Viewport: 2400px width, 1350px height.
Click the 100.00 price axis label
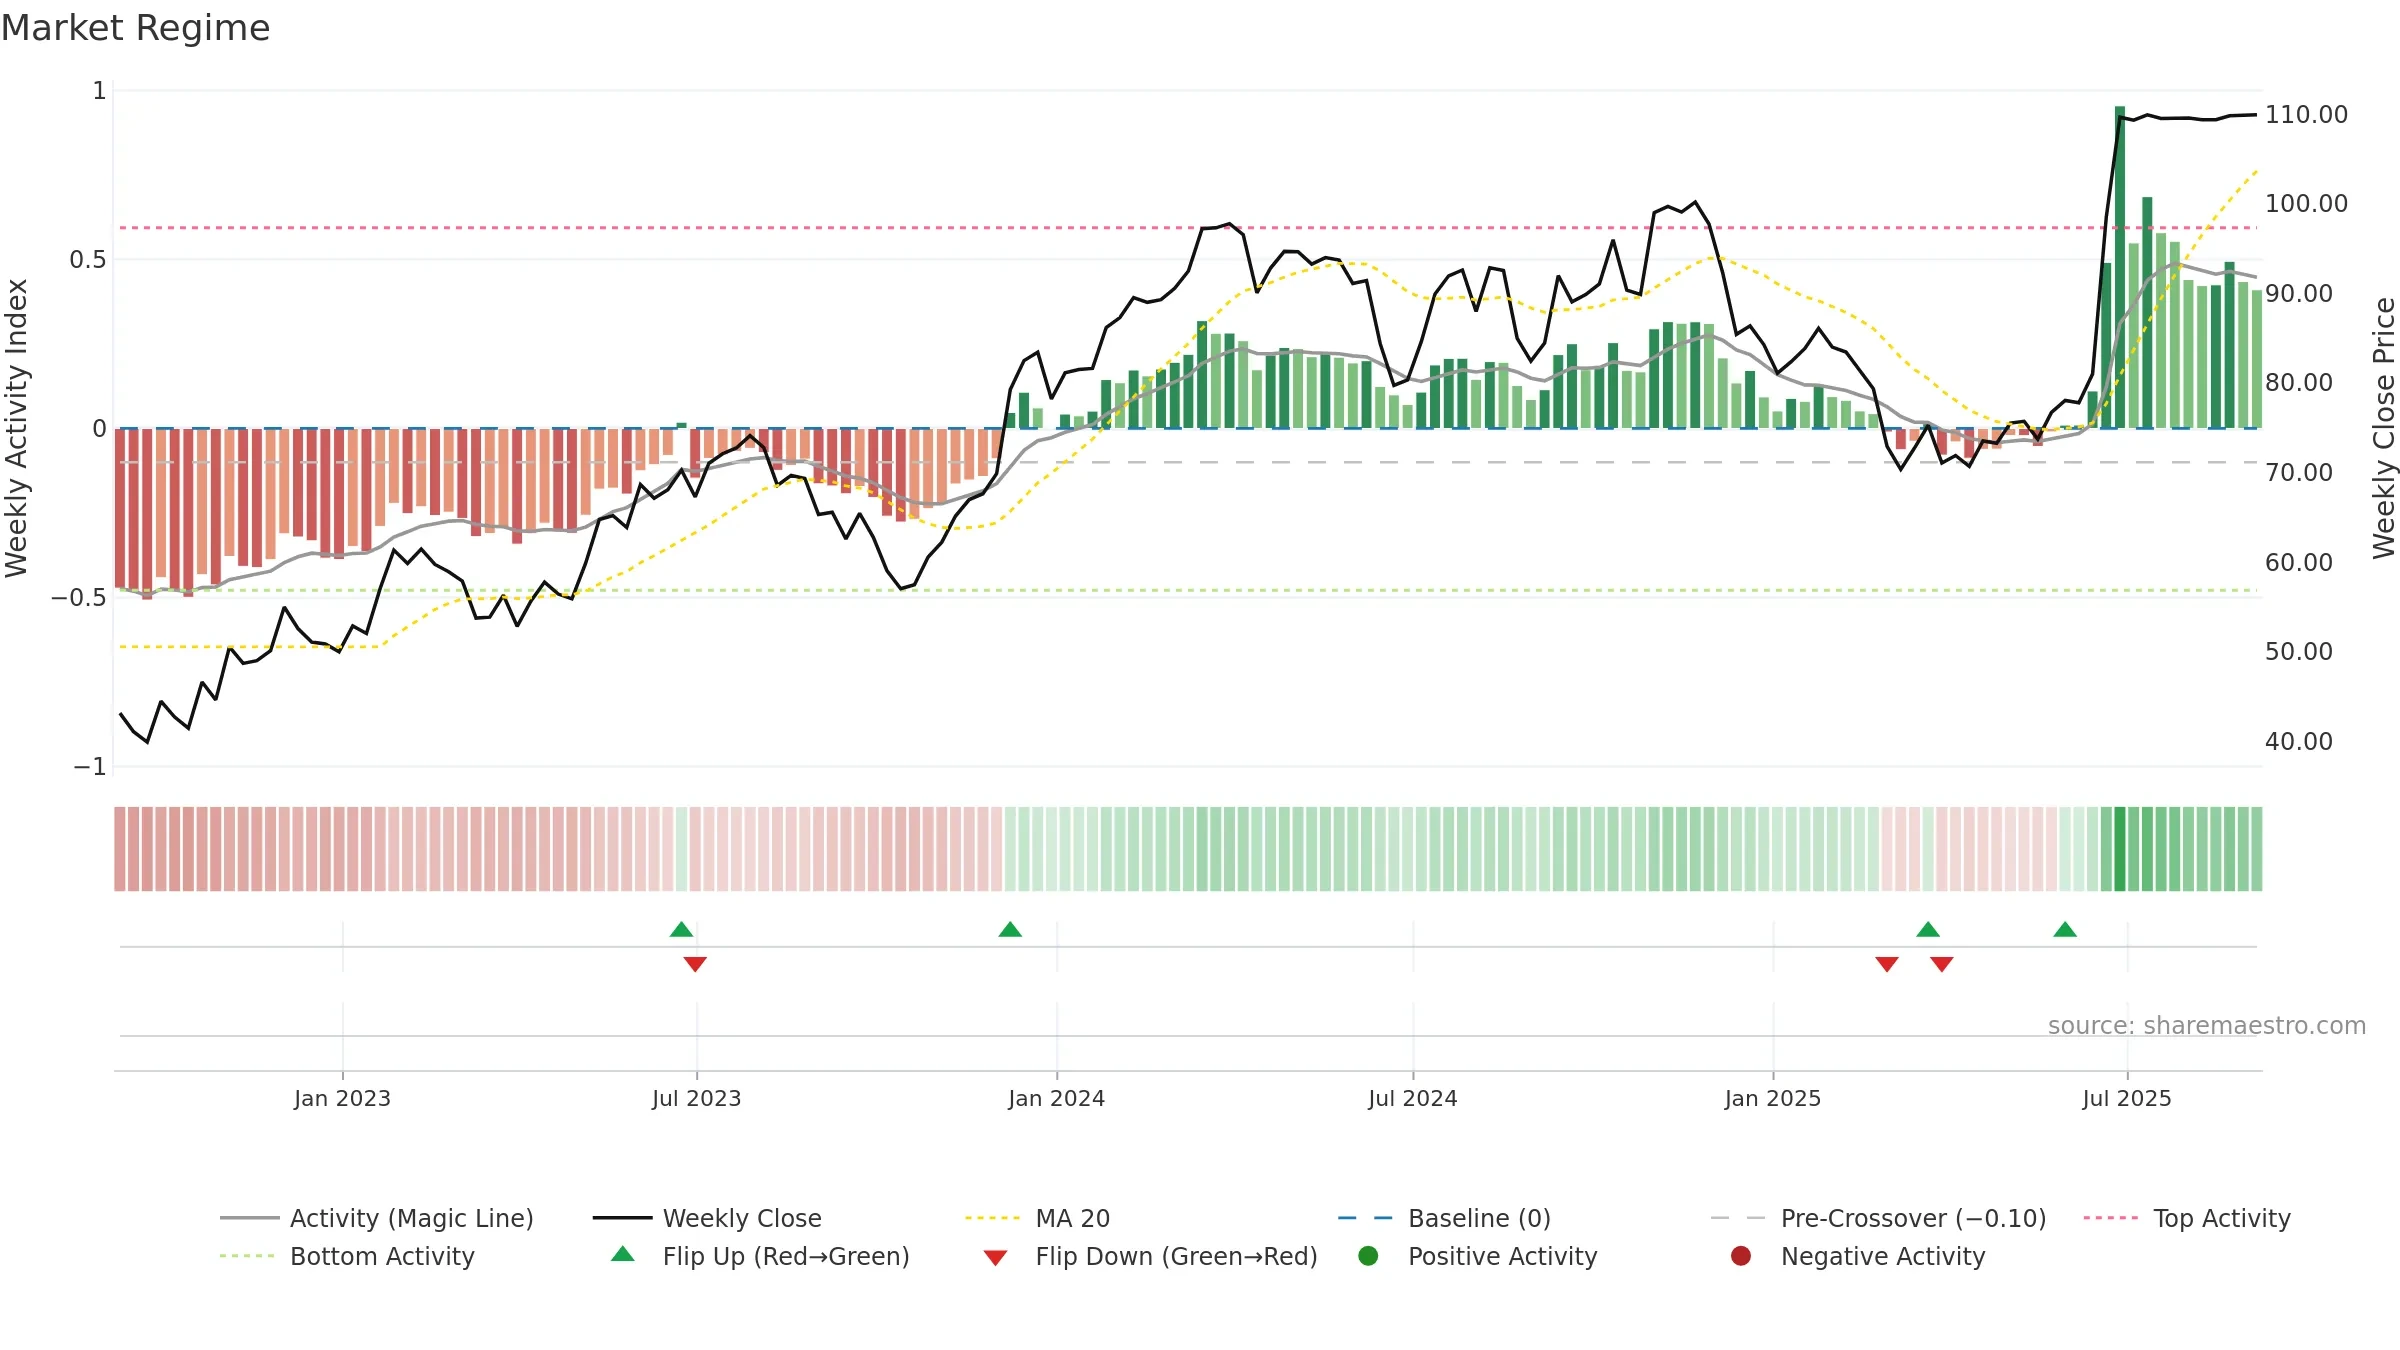(x=2306, y=203)
